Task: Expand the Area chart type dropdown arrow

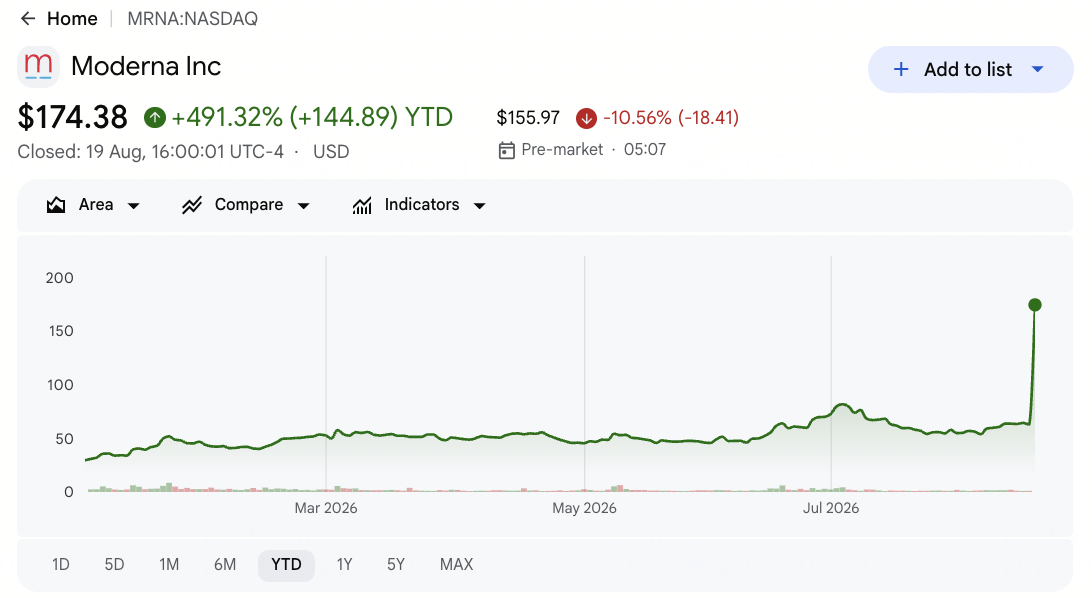Action: click(x=134, y=205)
